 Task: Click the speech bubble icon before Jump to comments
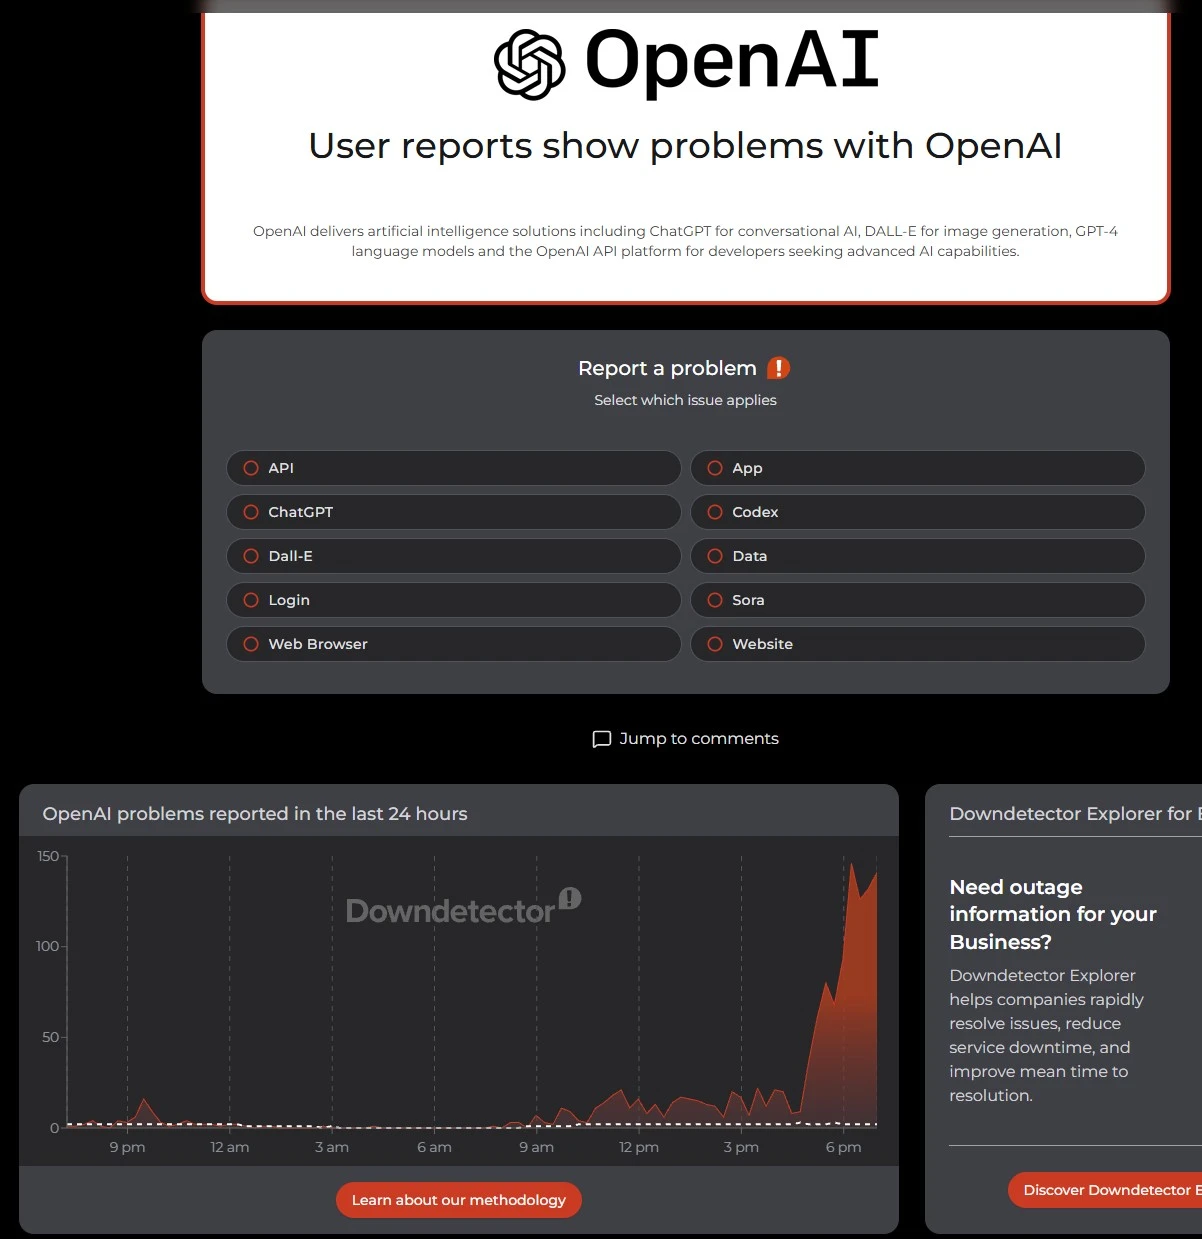[602, 739]
